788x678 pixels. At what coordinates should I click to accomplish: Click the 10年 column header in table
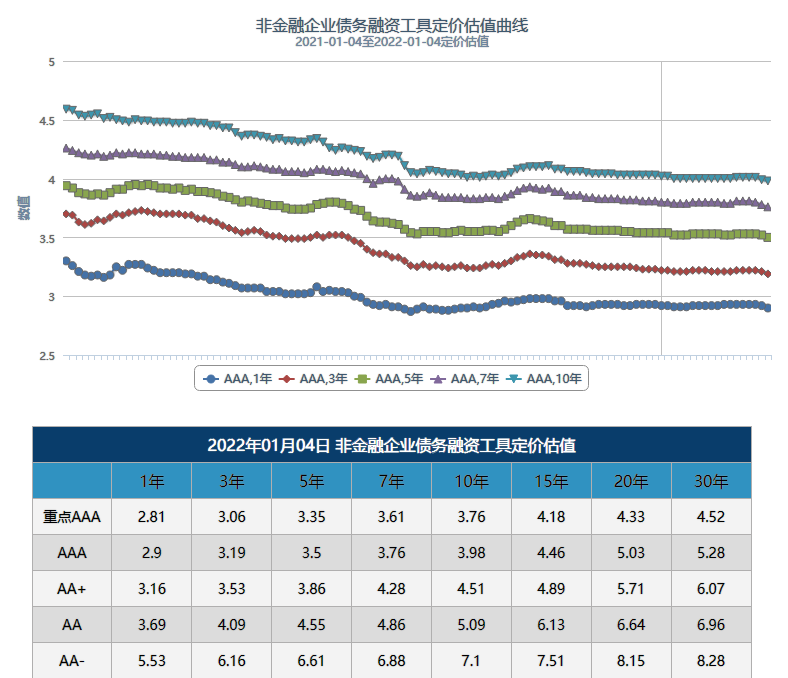(471, 481)
